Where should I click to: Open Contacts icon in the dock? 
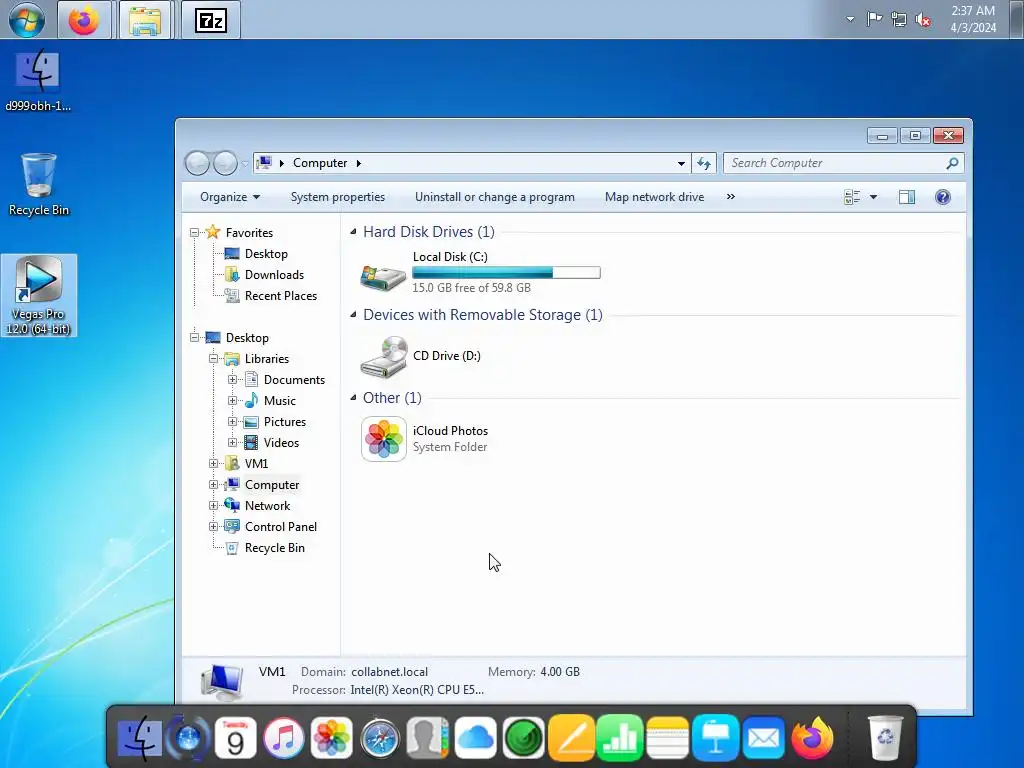[x=427, y=739]
